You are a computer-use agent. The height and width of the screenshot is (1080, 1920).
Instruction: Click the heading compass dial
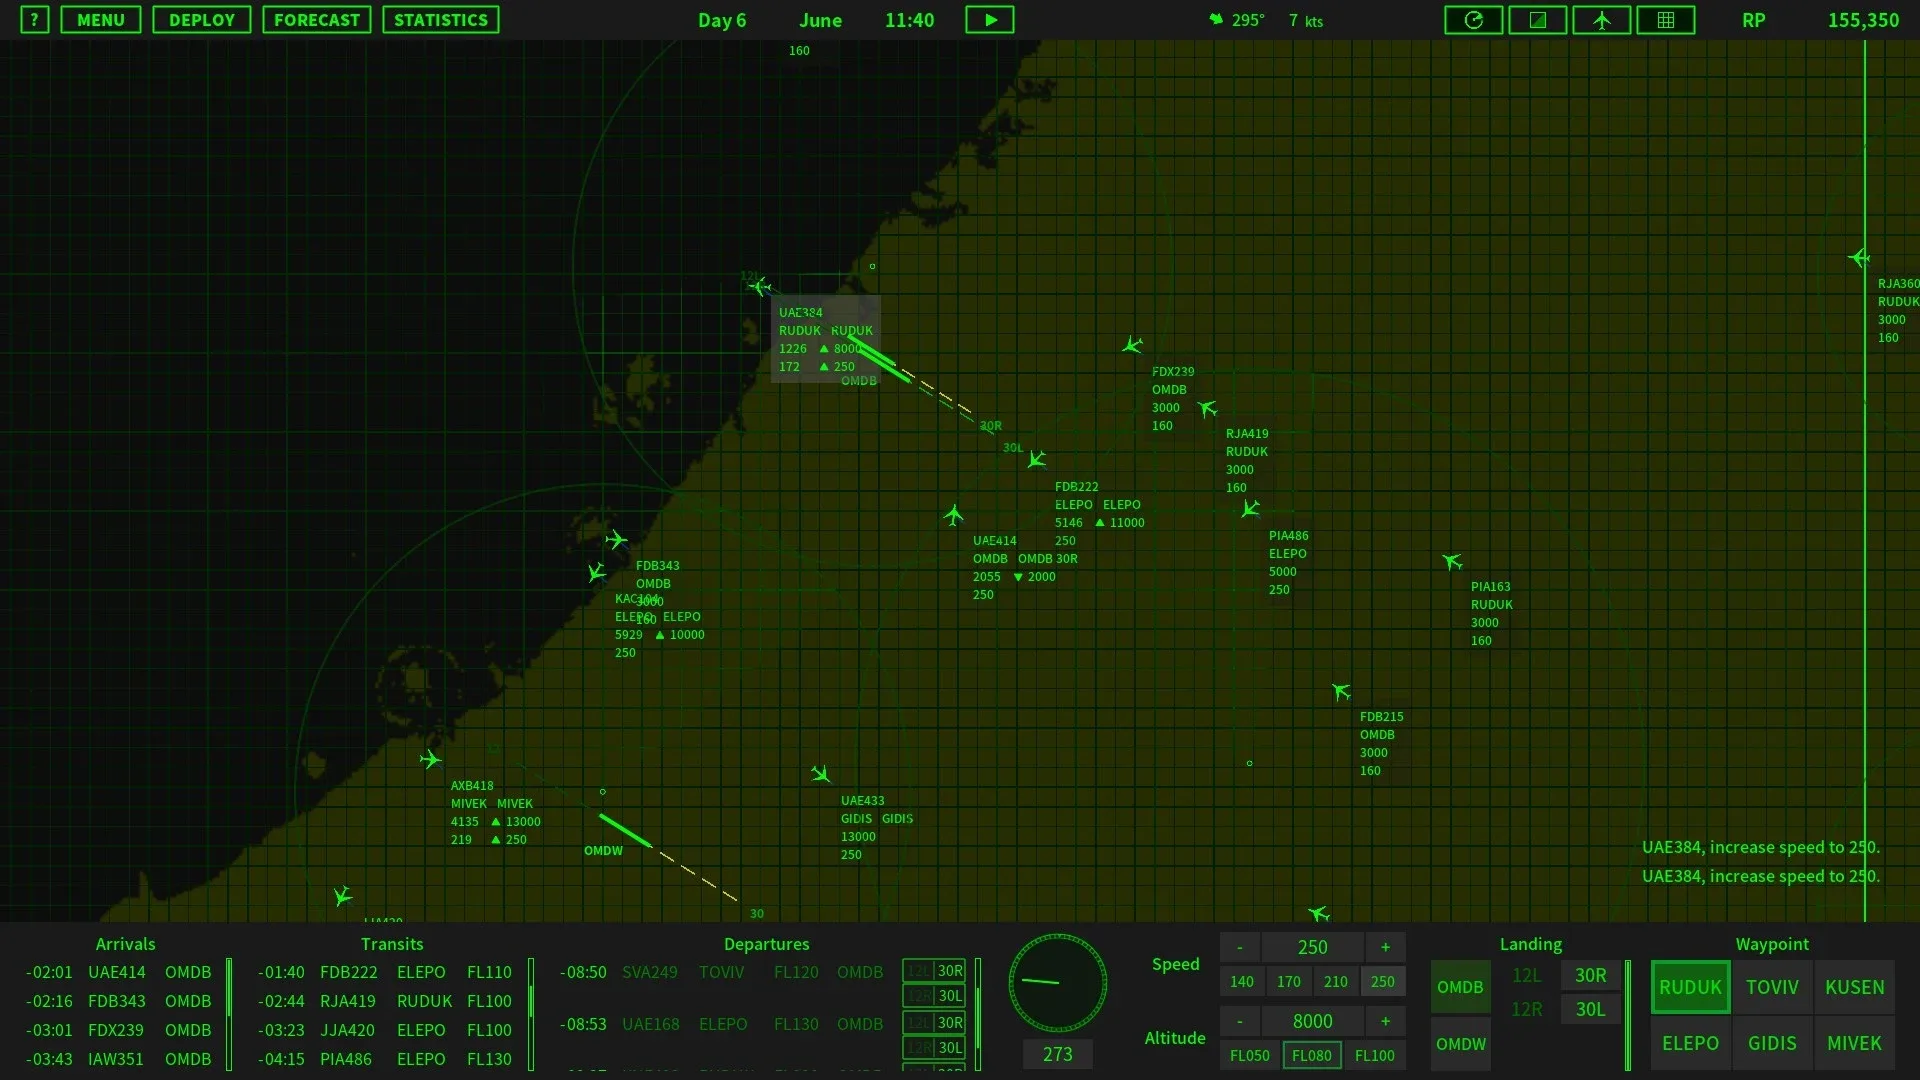1057,984
